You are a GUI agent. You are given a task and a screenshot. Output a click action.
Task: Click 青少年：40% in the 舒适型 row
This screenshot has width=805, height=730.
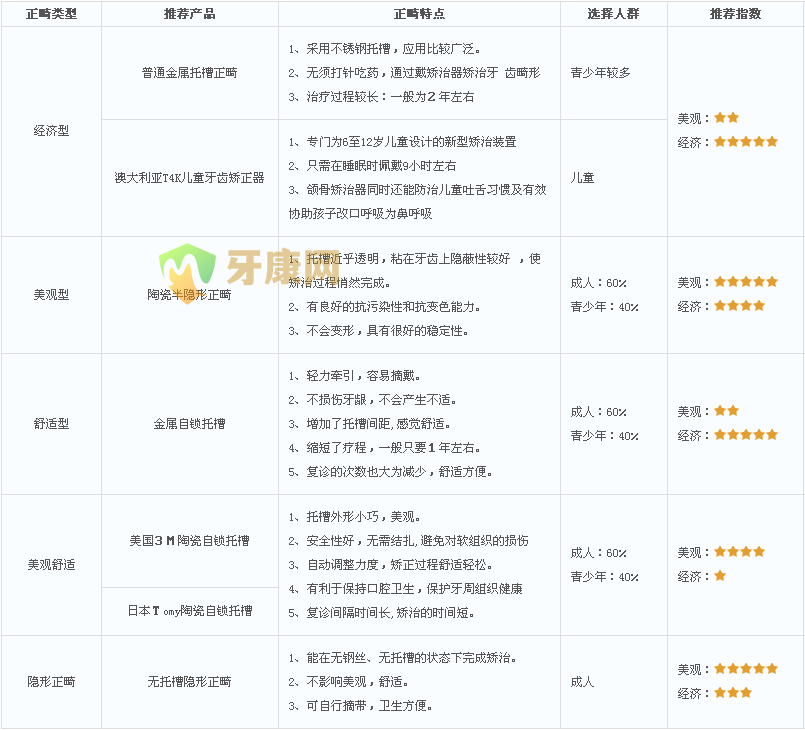coord(604,436)
